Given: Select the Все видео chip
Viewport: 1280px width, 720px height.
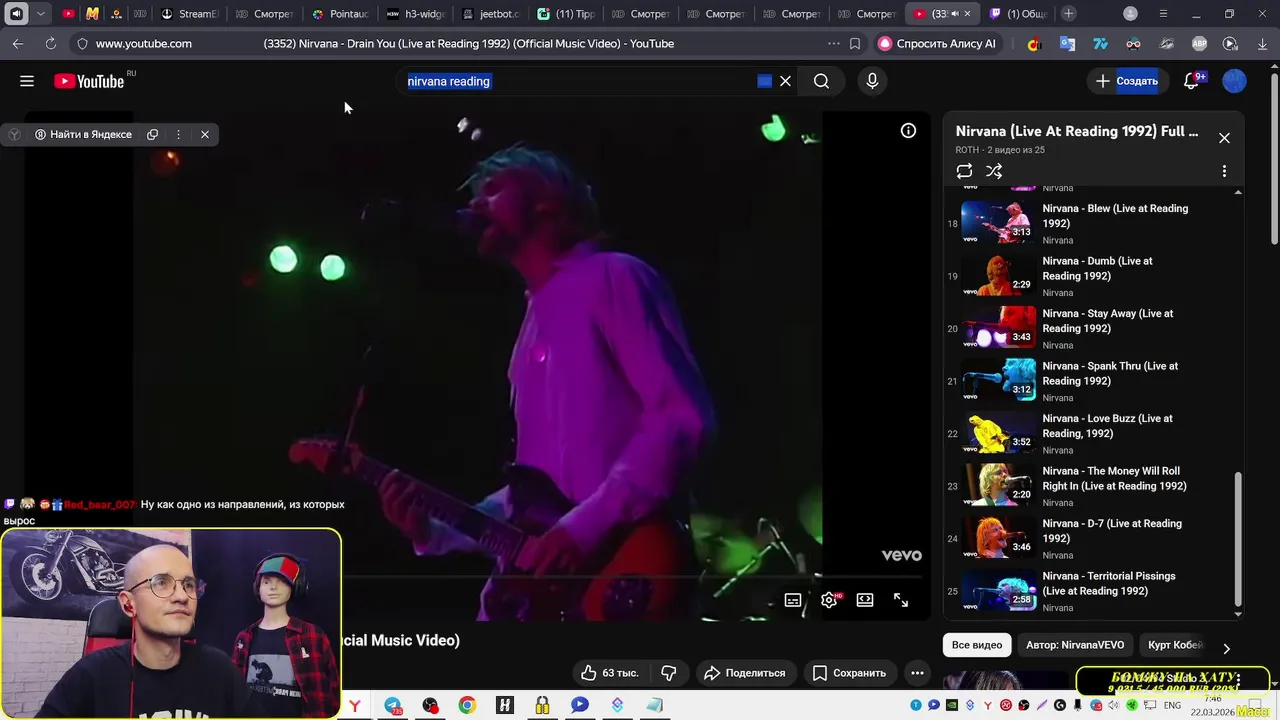Looking at the screenshot, I should (977, 645).
